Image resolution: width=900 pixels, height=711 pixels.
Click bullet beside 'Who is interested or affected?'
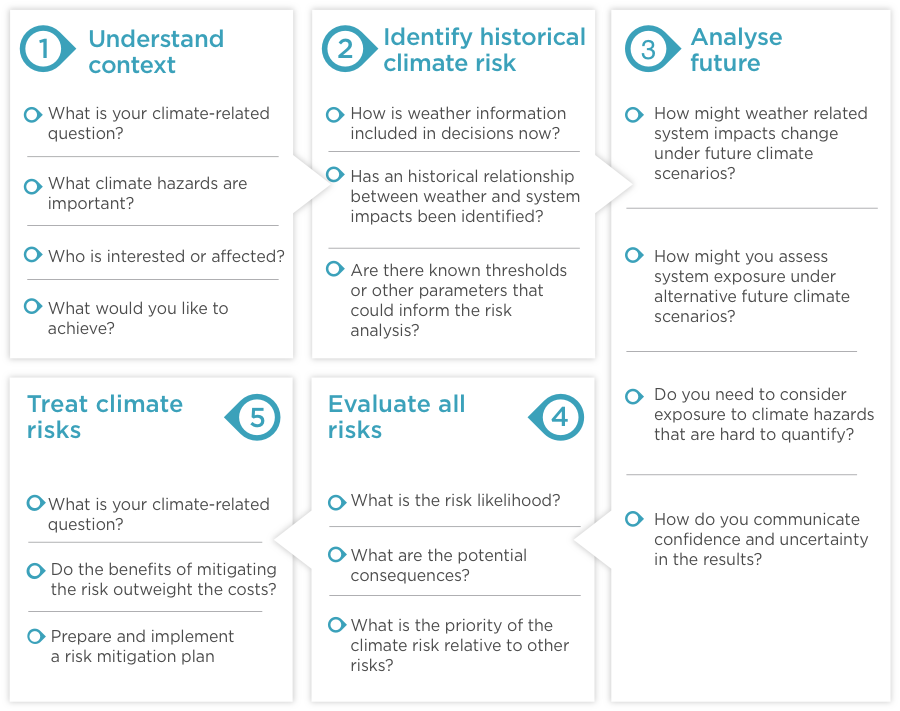(x=33, y=256)
